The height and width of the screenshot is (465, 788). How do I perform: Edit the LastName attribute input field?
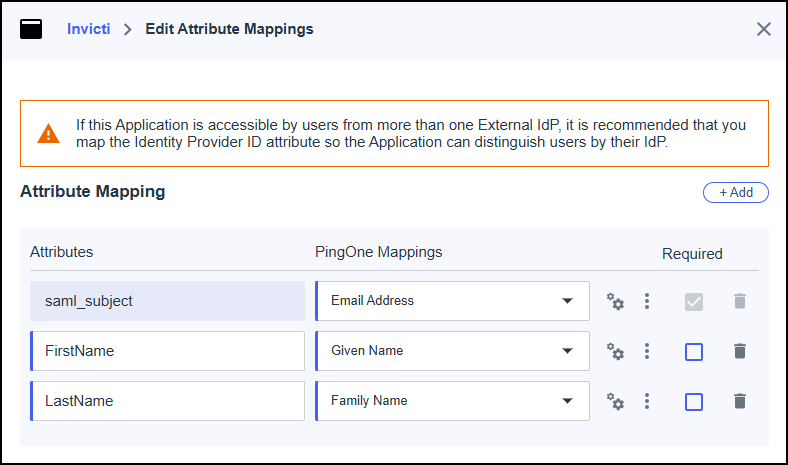coord(167,401)
